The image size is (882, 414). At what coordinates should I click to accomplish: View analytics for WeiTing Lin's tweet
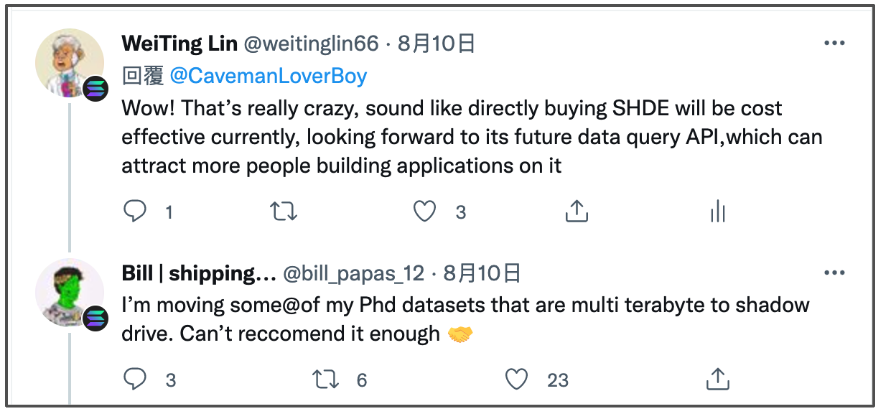(x=716, y=211)
